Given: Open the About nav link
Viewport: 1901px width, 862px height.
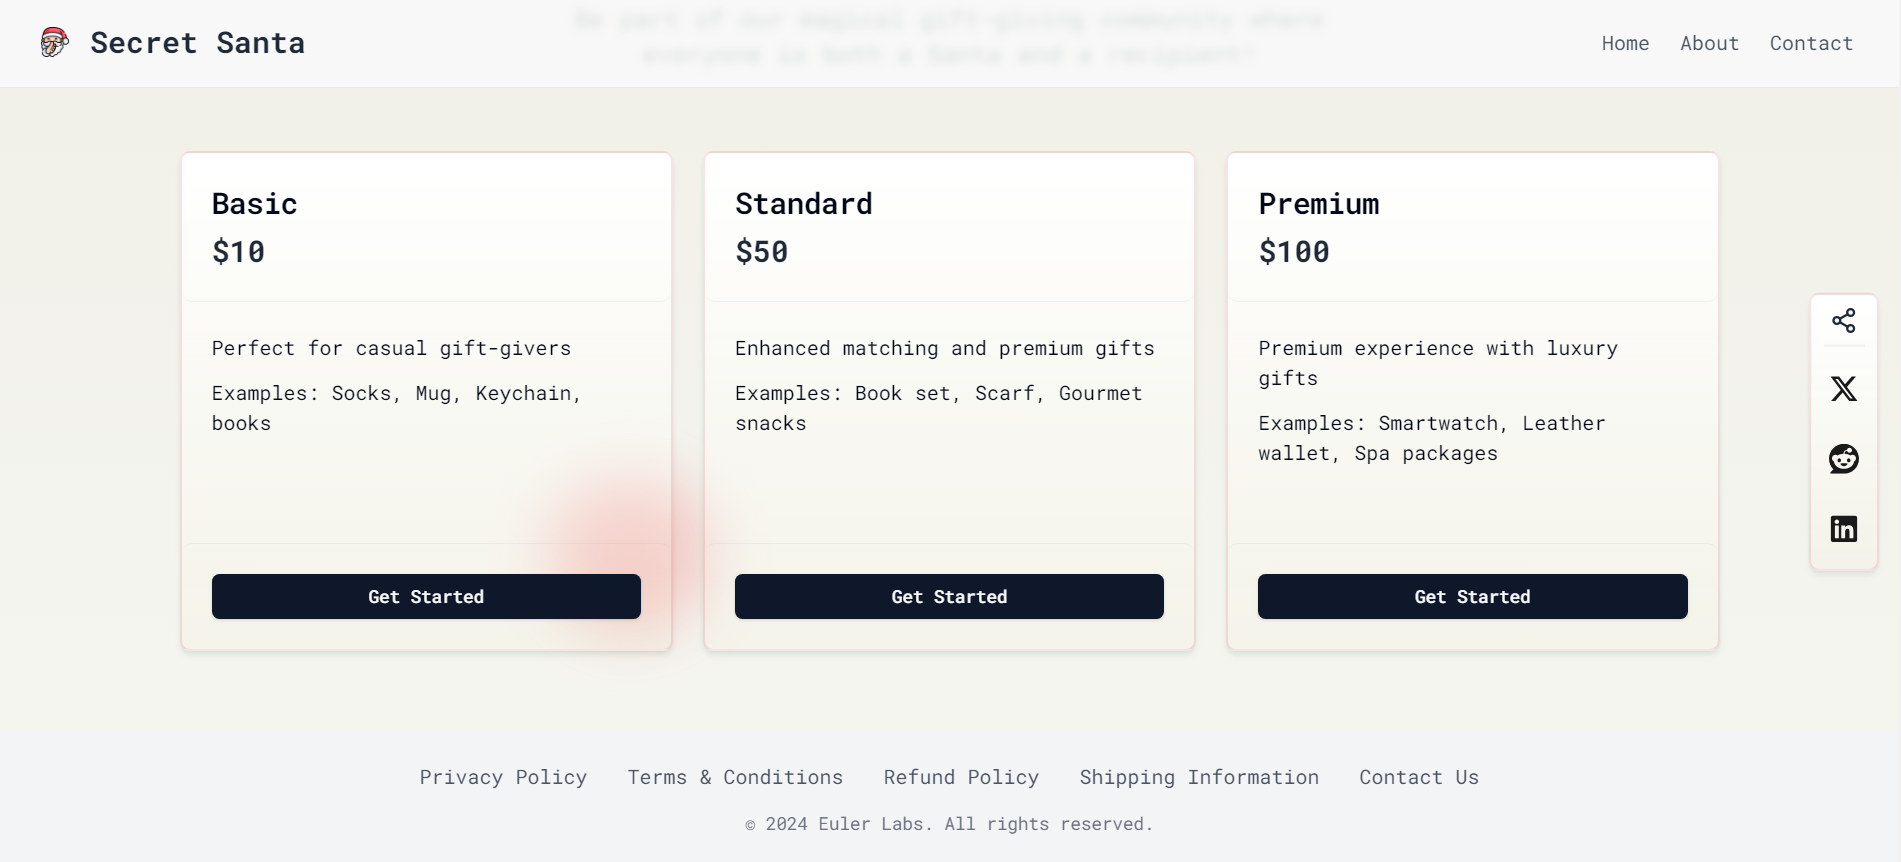Looking at the screenshot, I should tap(1709, 43).
